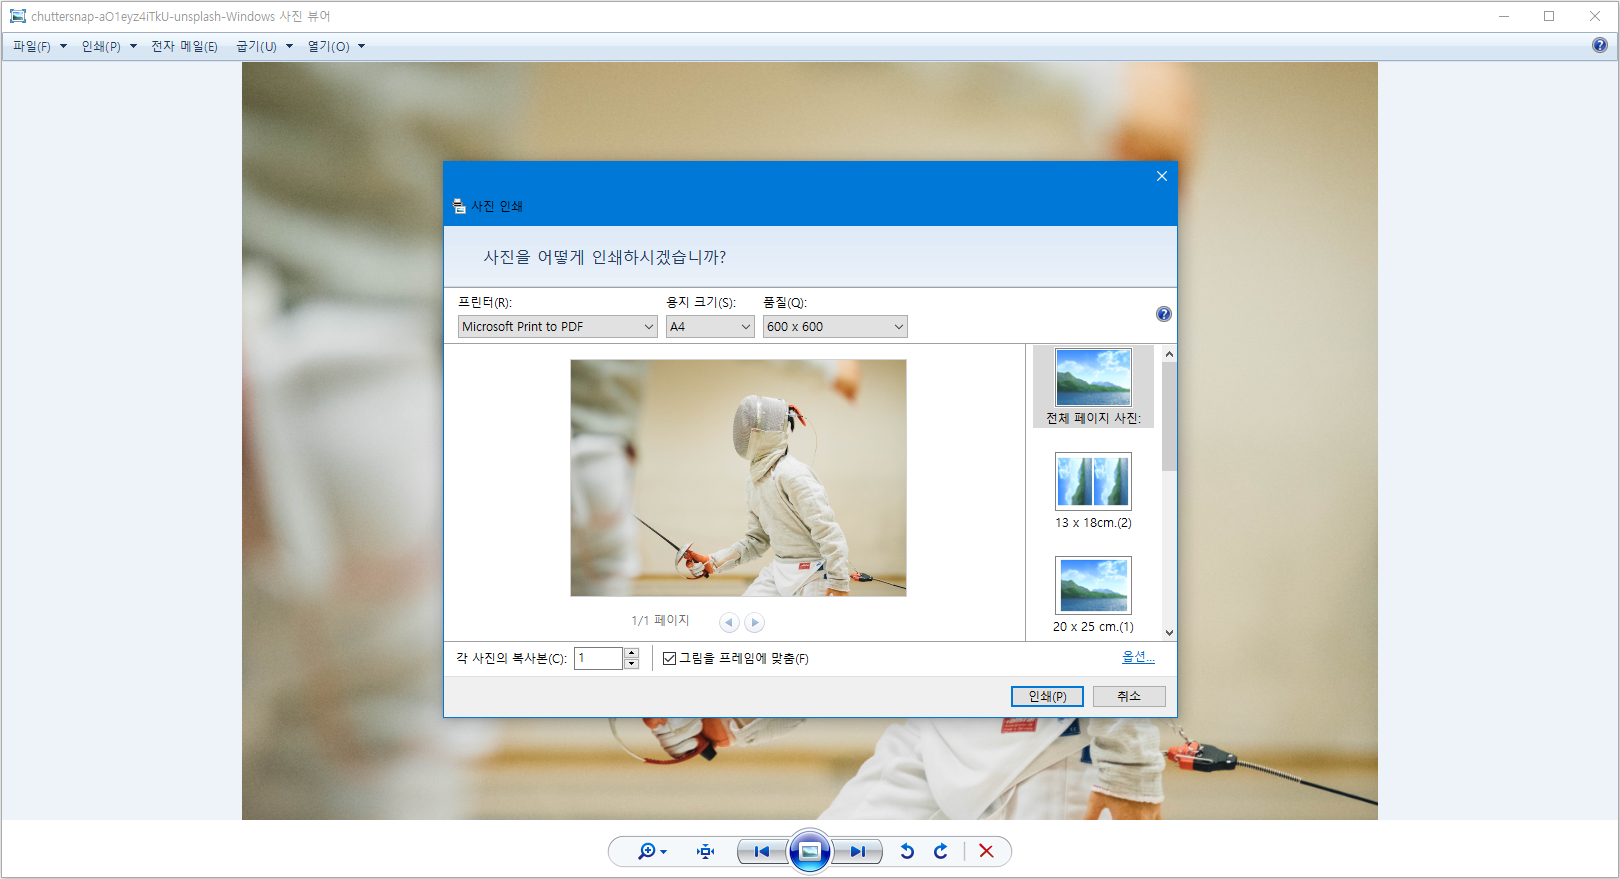Open the 인쇄(P) menu in viewer
1620x879 pixels.
109,46
